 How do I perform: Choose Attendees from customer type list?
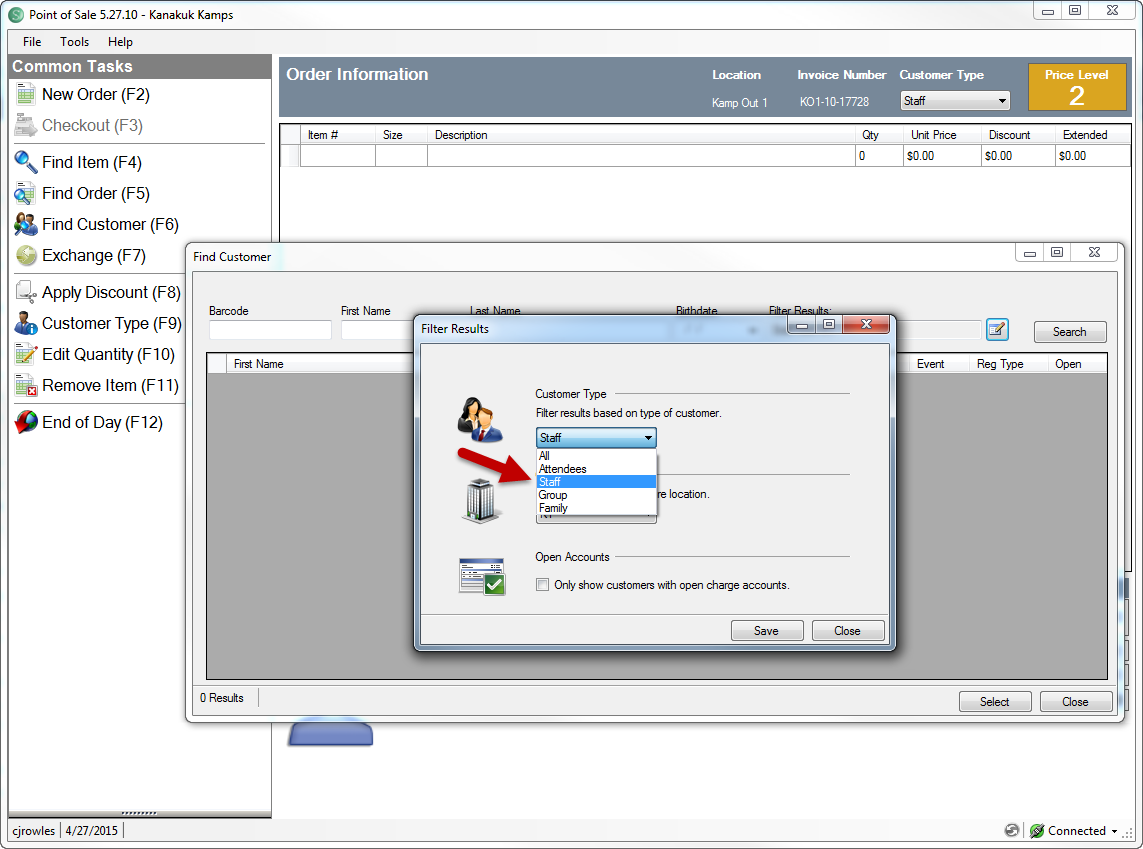tap(563, 469)
